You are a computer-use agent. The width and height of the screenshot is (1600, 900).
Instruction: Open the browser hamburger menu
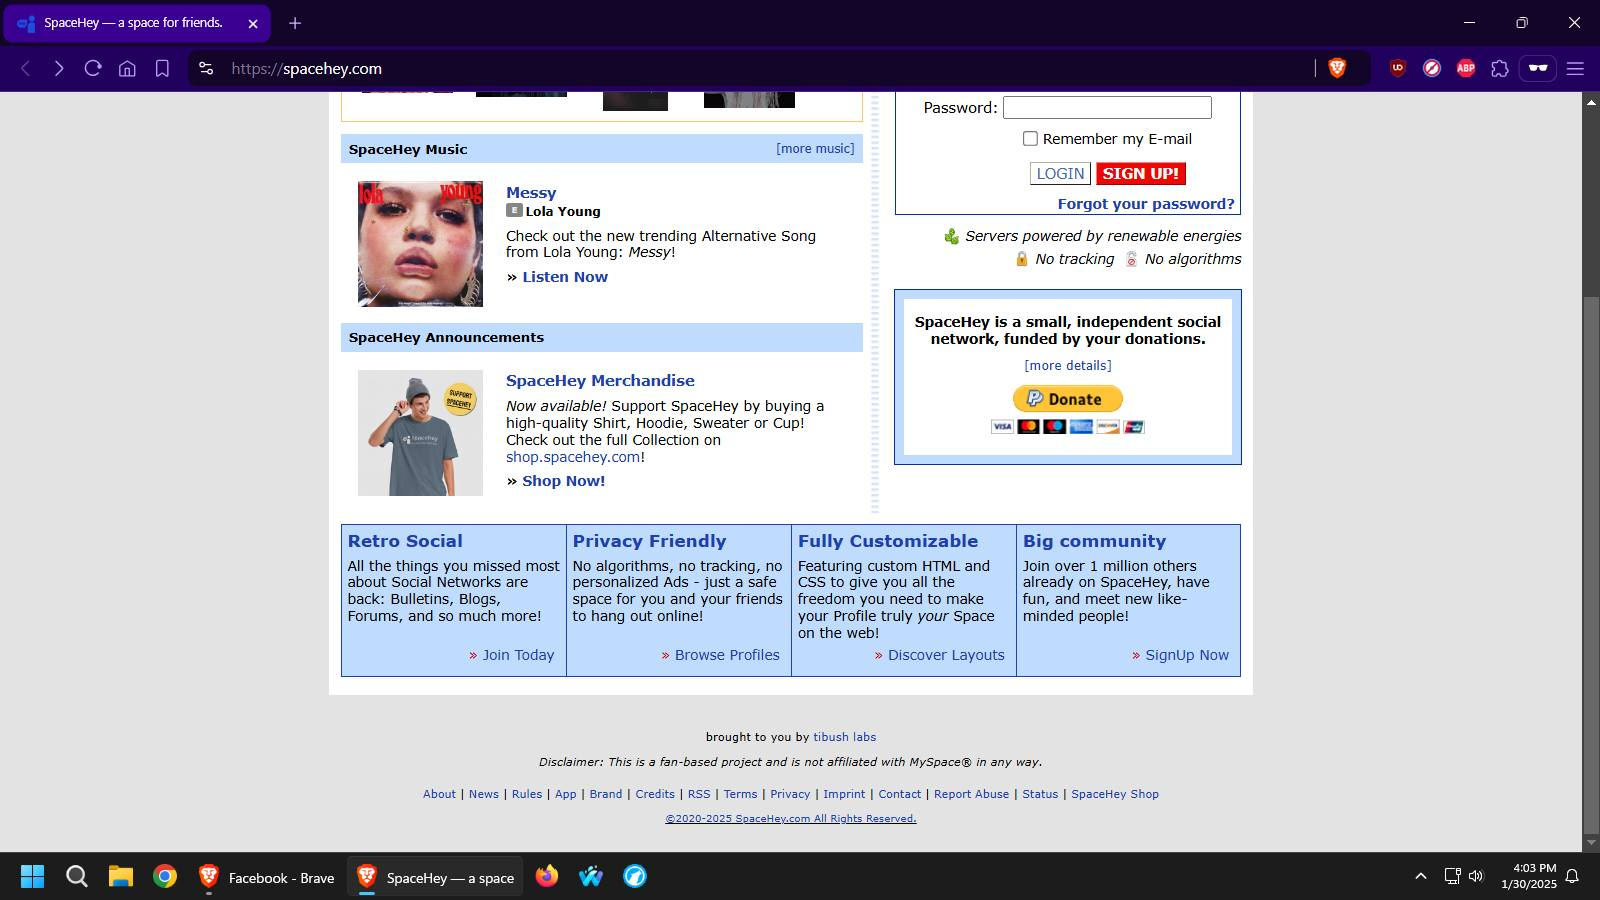coord(1575,68)
